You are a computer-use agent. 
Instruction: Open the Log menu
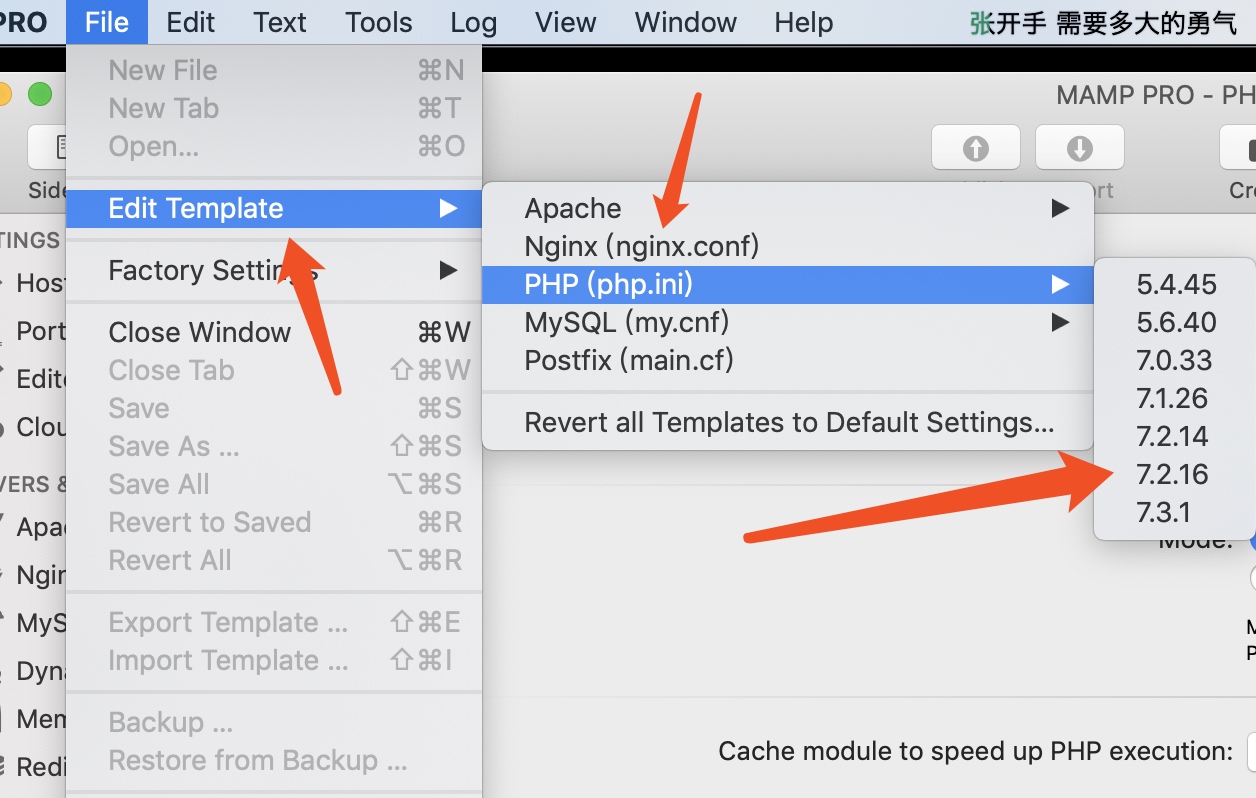click(474, 22)
